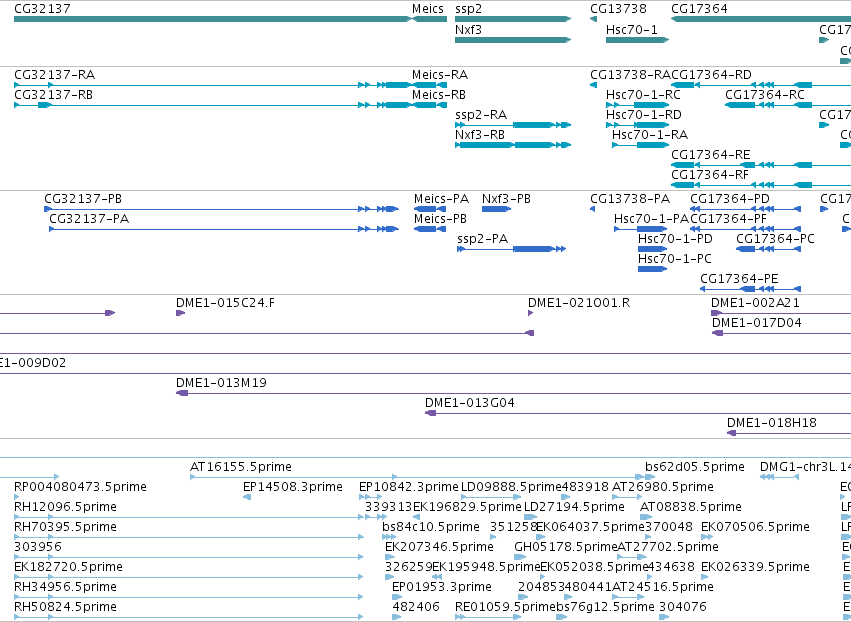Image resolution: width=851 pixels, height=622 pixels.
Task: Open the EP10842.3prime EST label
Action: click(409, 487)
